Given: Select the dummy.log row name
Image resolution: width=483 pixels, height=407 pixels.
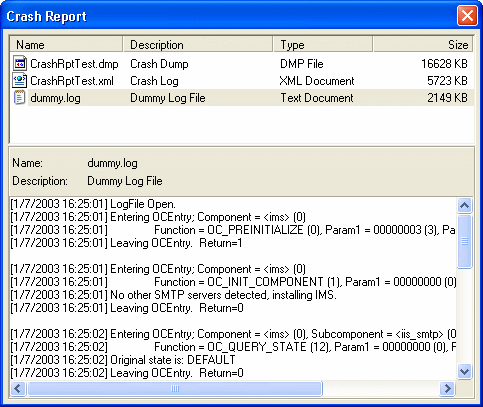Looking at the screenshot, I should pos(55,98).
